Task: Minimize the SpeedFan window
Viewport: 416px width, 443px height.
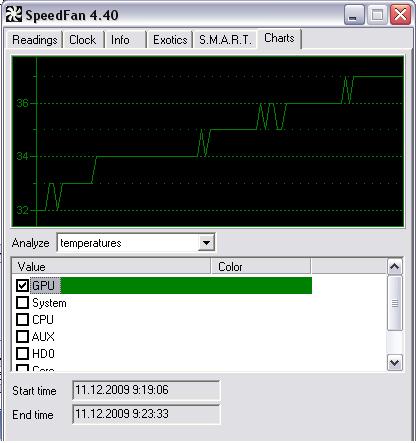Action: (x=354, y=15)
